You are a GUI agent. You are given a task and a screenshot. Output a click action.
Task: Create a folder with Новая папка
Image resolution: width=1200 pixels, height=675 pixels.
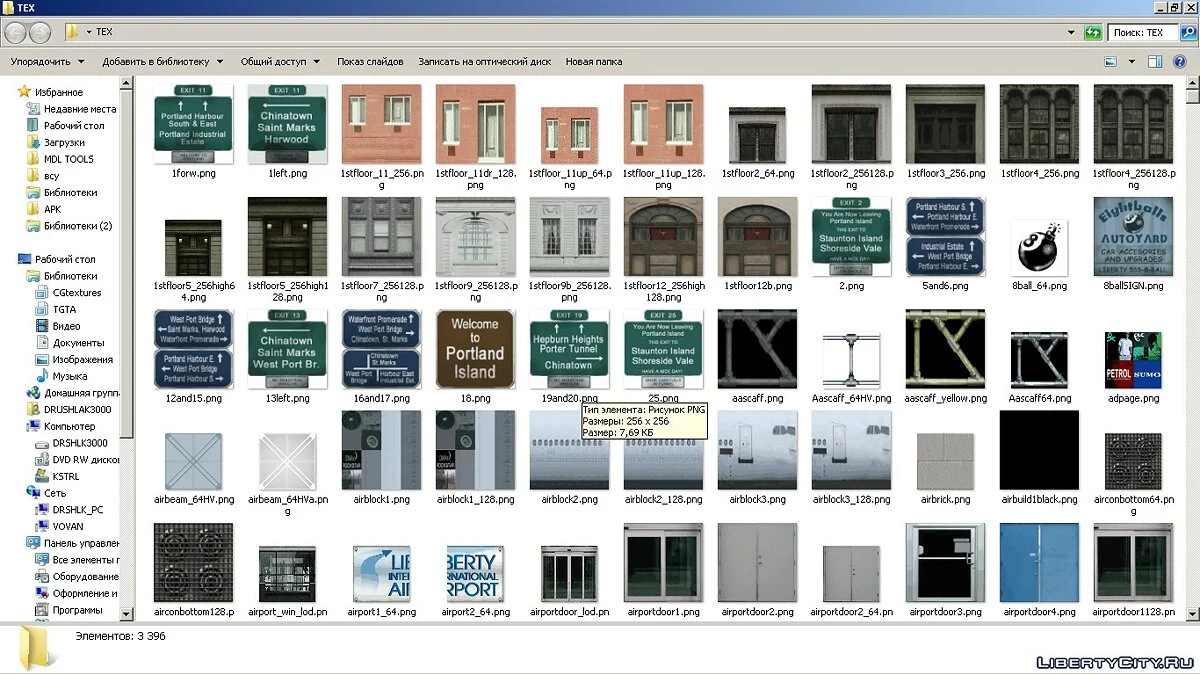(594, 62)
